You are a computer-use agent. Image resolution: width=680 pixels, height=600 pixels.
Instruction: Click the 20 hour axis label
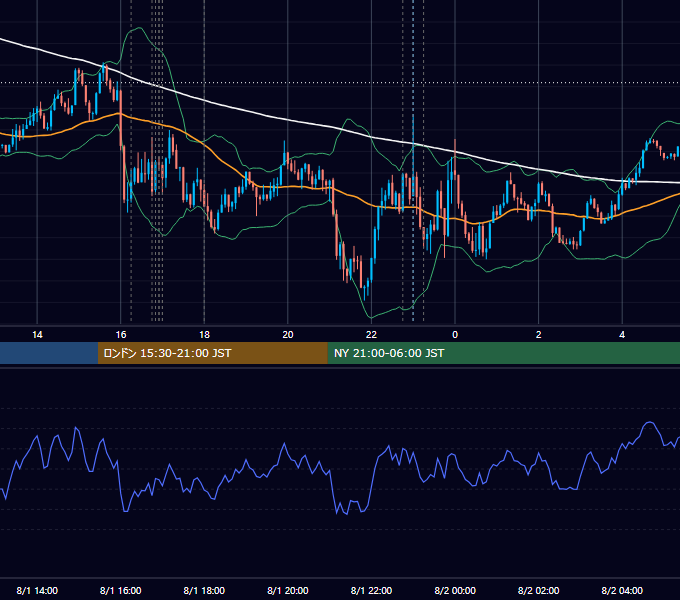tap(288, 335)
